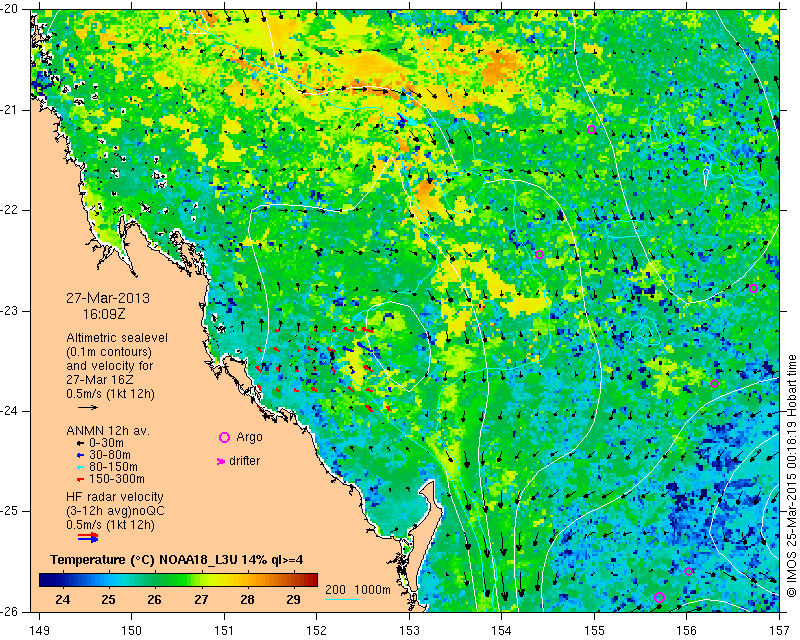Click the 'ANMN 12h av.' legend heading
The image size is (800, 640).
click(108, 431)
